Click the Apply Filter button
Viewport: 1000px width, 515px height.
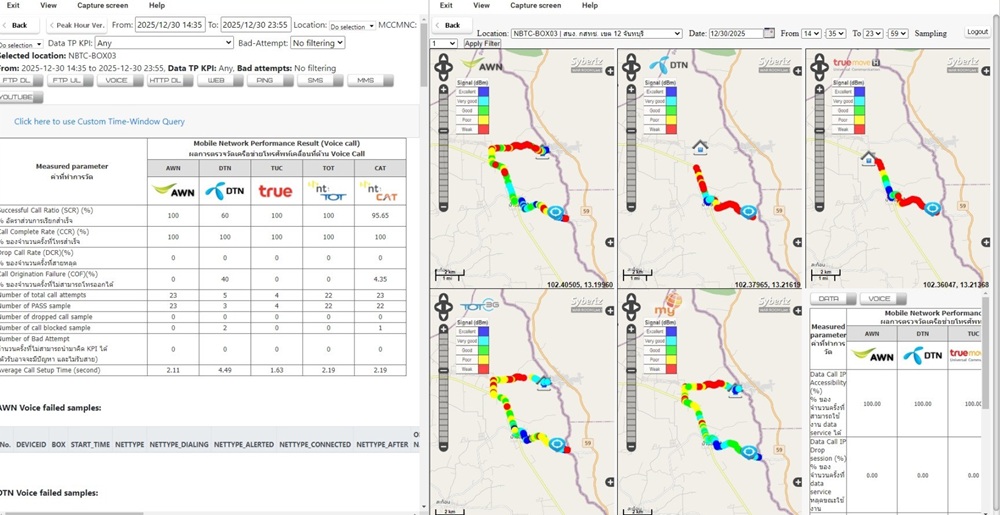pos(482,43)
